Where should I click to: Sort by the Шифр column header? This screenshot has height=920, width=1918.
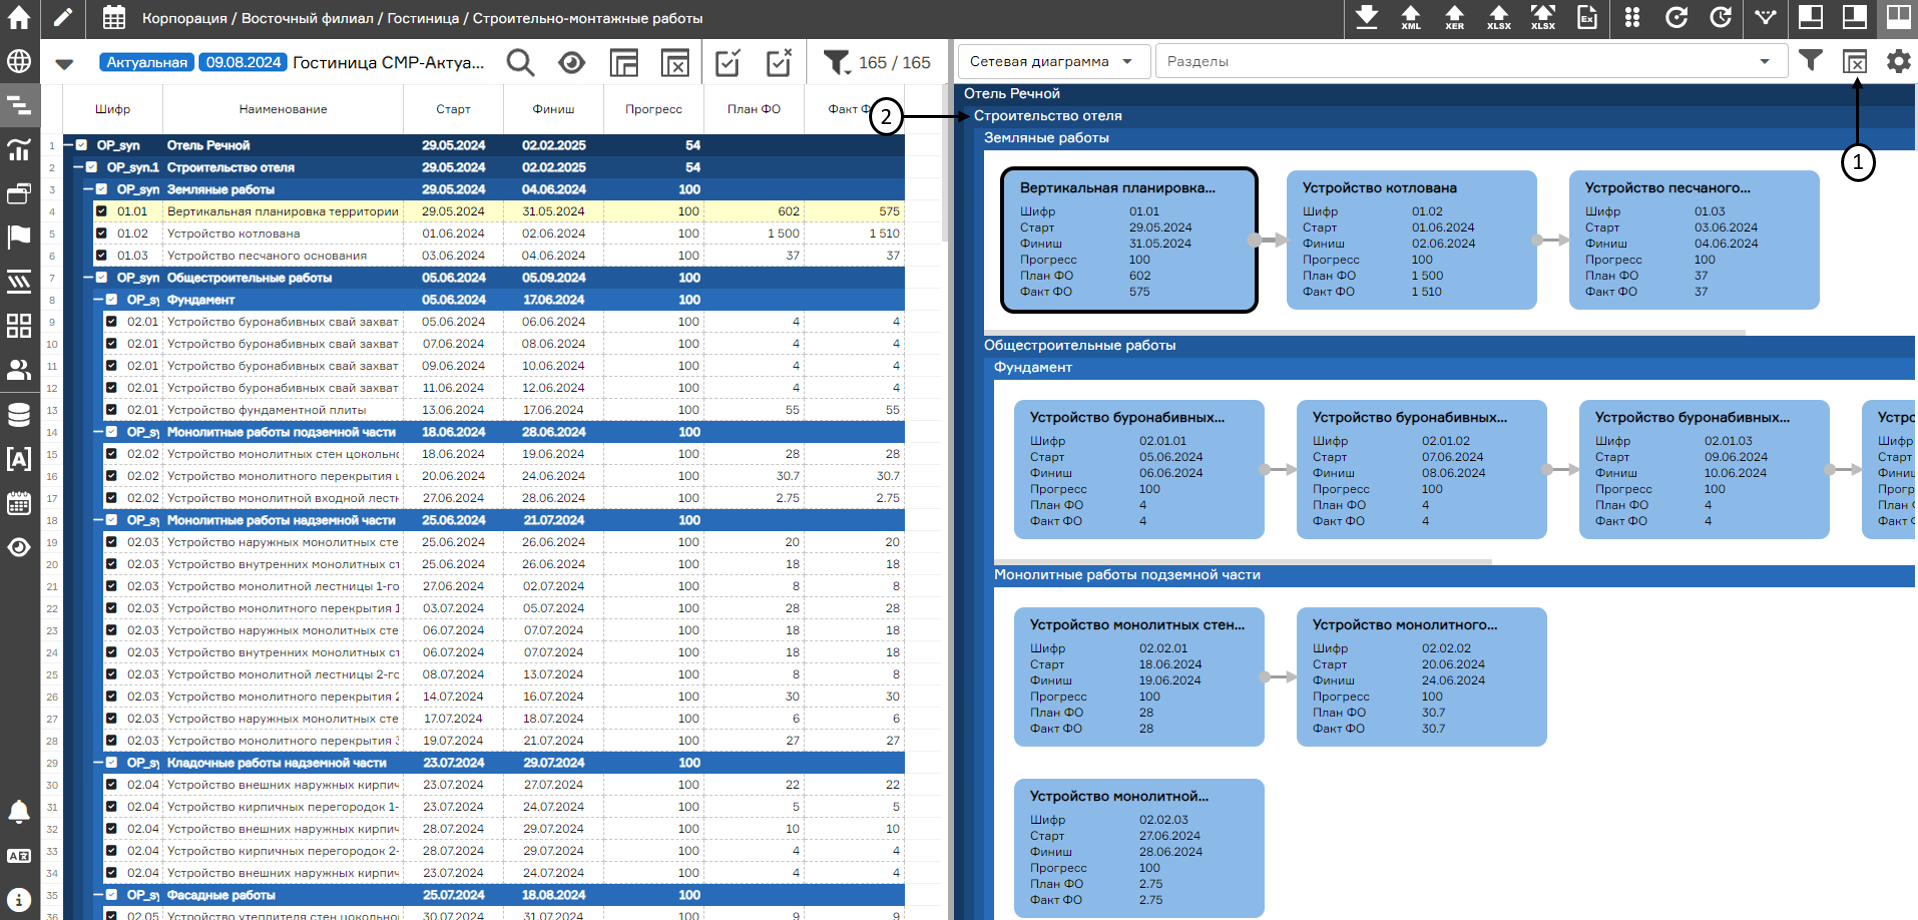click(x=112, y=109)
